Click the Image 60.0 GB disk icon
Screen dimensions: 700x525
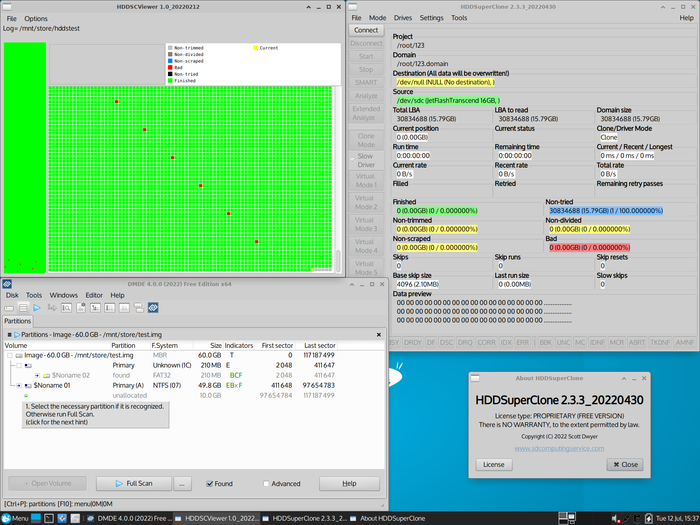click(x=19, y=355)
